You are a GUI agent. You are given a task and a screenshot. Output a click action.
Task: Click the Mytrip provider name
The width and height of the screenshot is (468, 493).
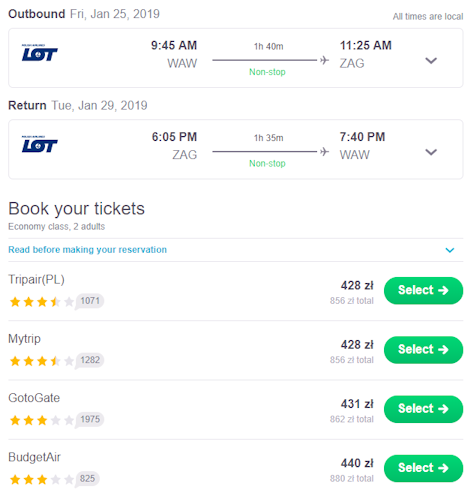[x=24, y=339]
